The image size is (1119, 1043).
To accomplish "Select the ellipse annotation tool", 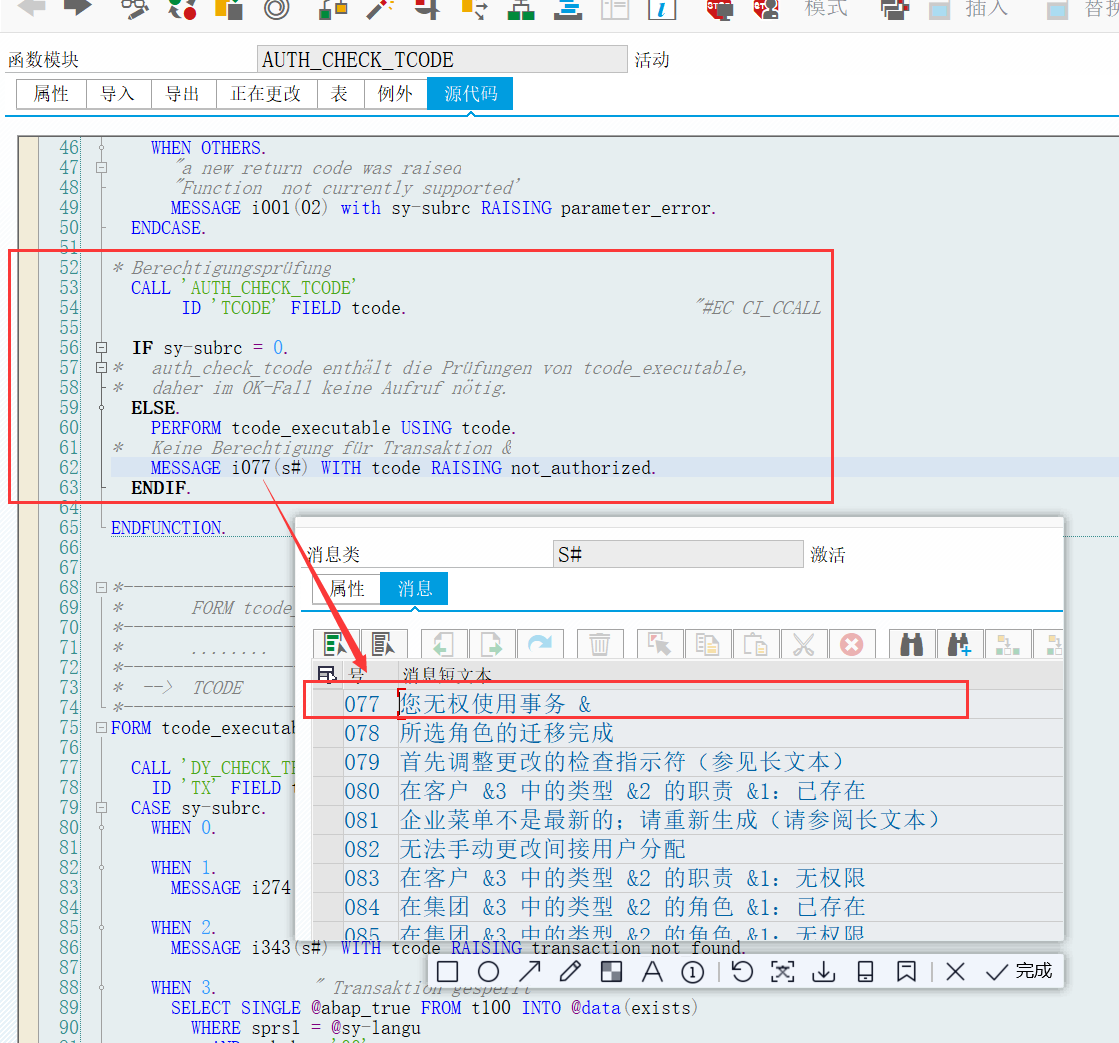I will (488, 971).
